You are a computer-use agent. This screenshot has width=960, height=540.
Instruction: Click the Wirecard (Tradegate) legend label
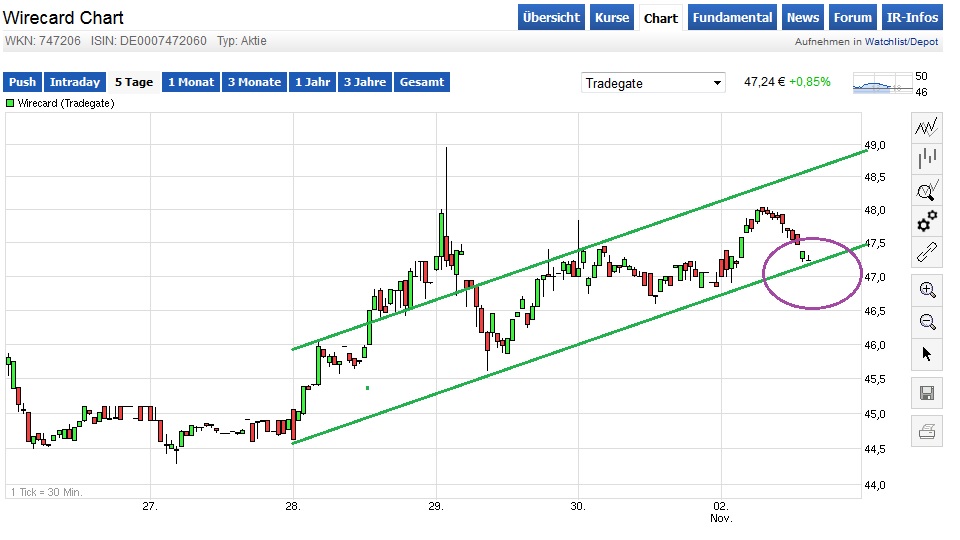(x=66, y=103)
